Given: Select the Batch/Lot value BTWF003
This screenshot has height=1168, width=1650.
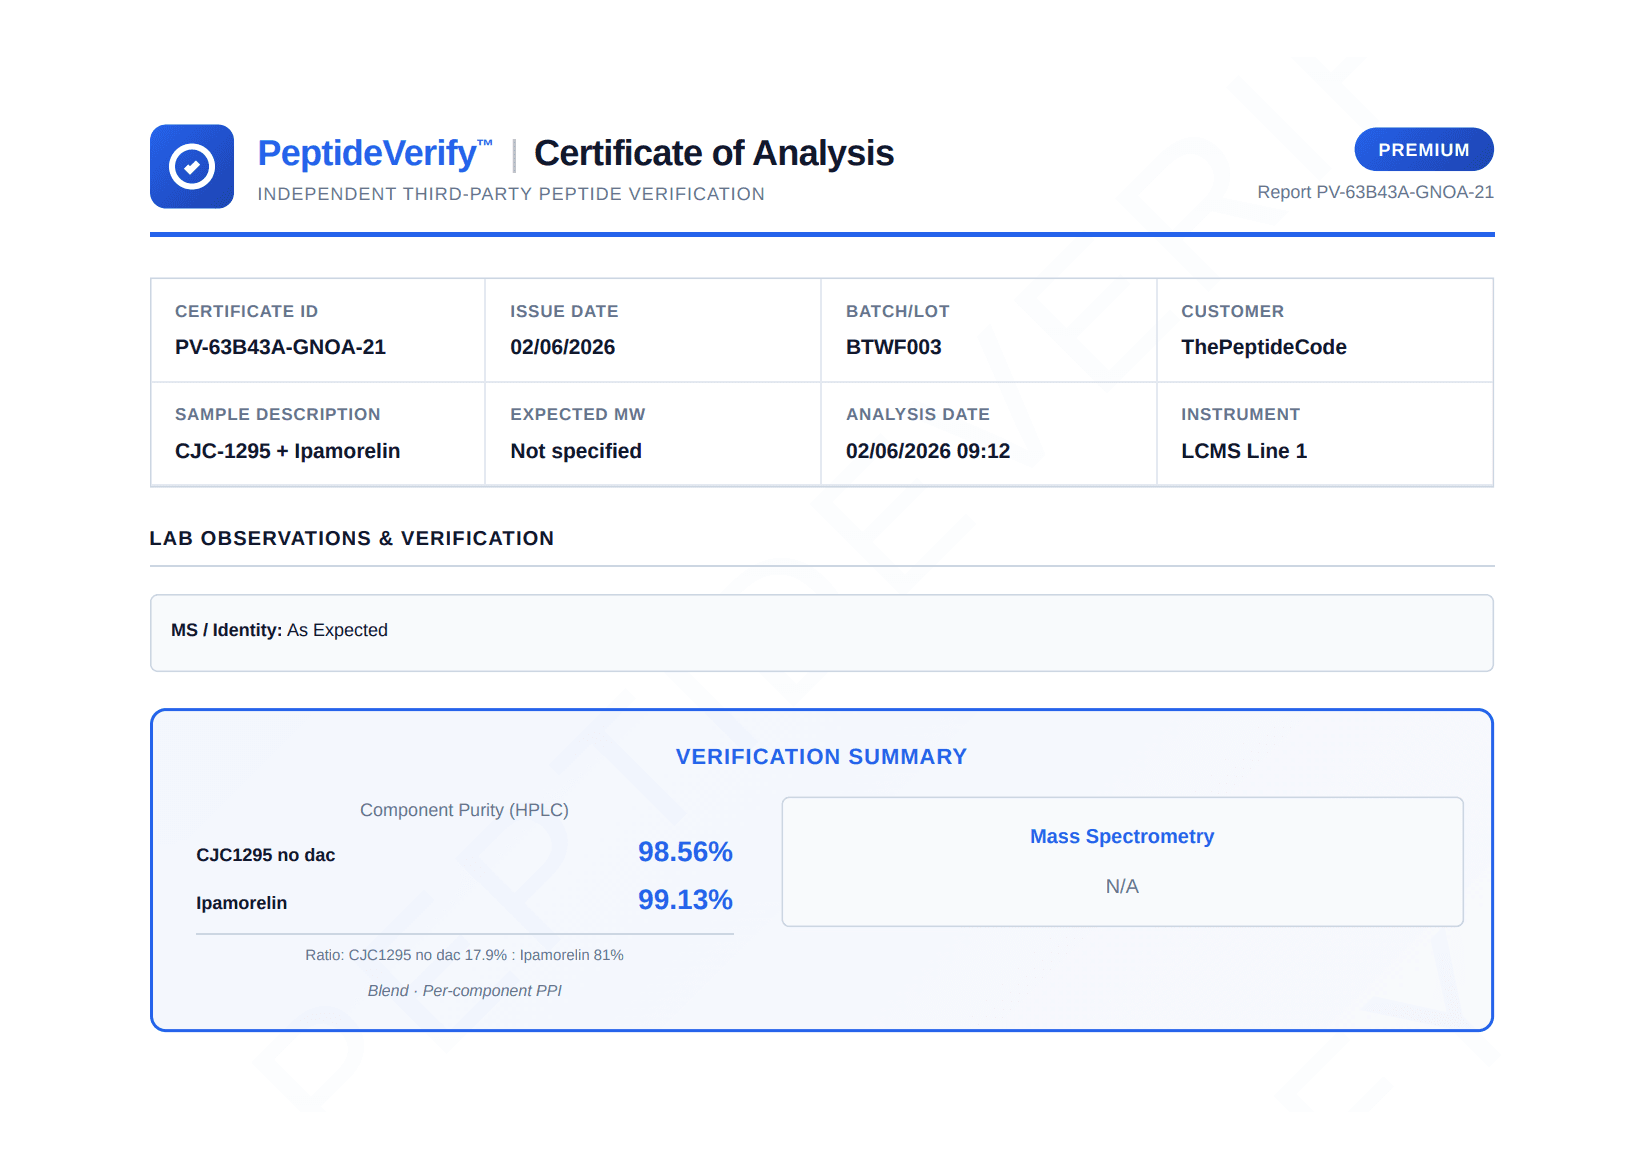Looking at the screenshot, I should pyautogui.click(x=893, y=347).
